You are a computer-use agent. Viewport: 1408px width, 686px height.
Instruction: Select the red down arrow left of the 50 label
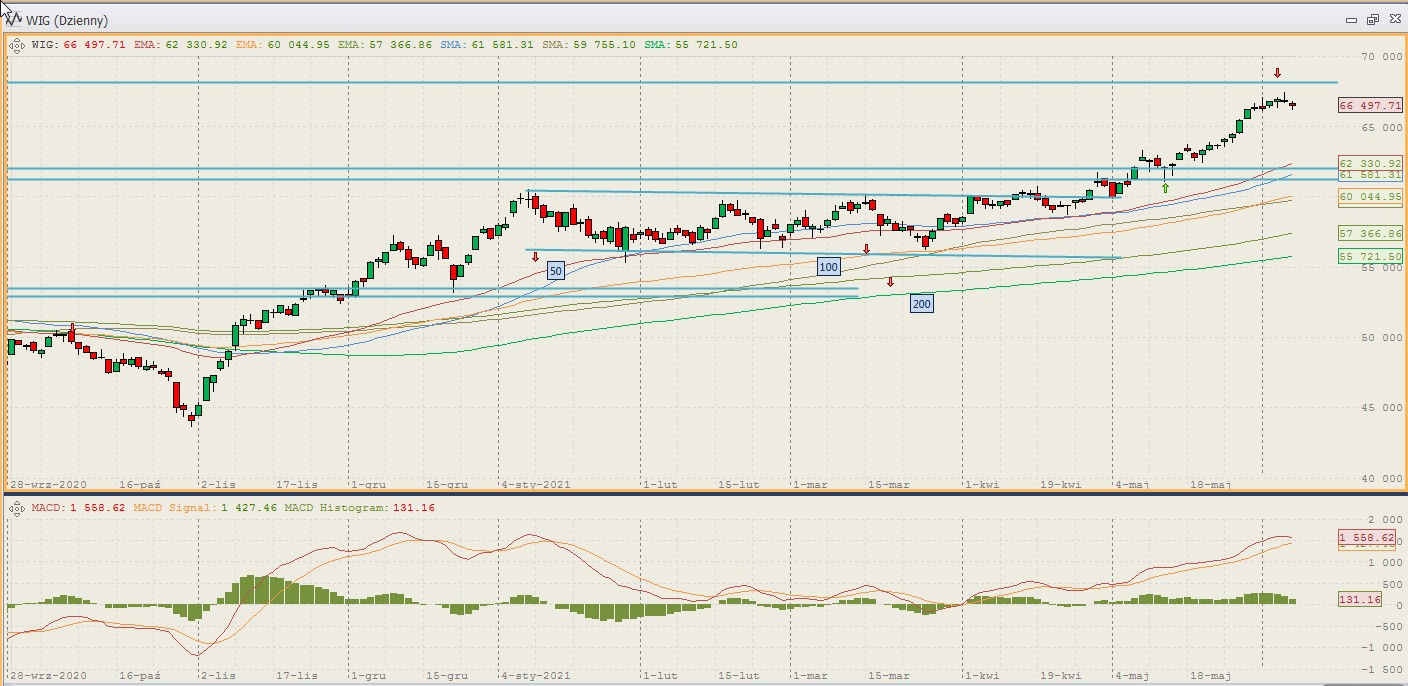tap(535, 257)
